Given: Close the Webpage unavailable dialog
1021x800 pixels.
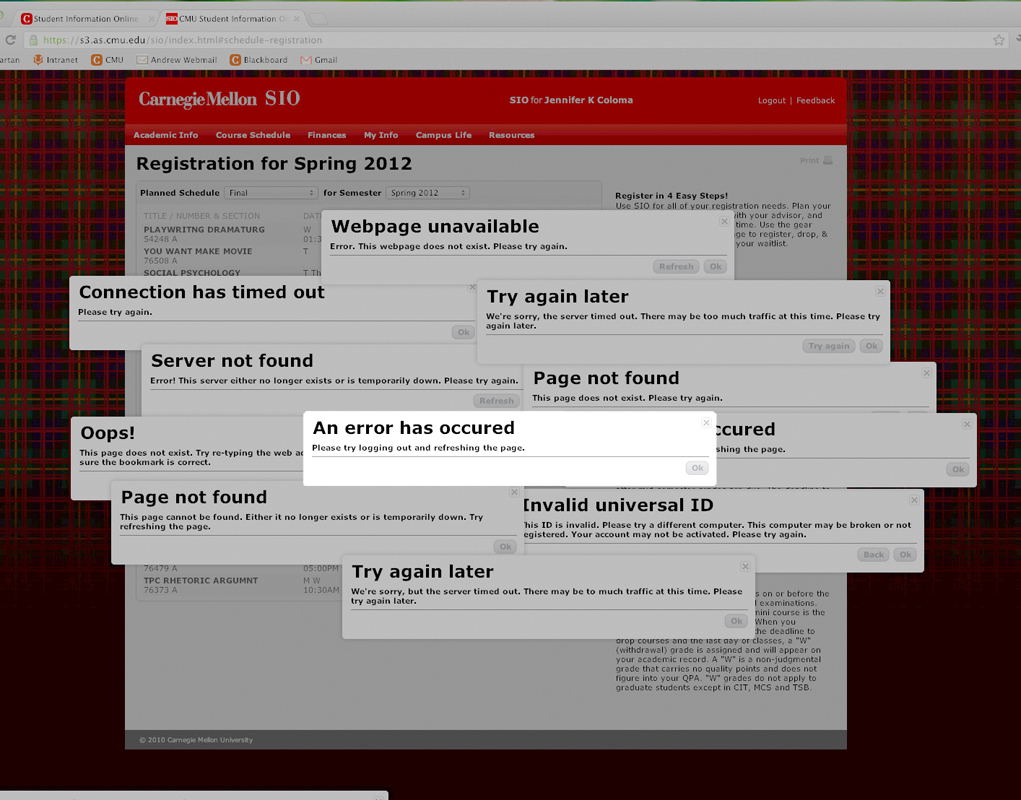Looking at the screenshot, I should click(724, 221).
